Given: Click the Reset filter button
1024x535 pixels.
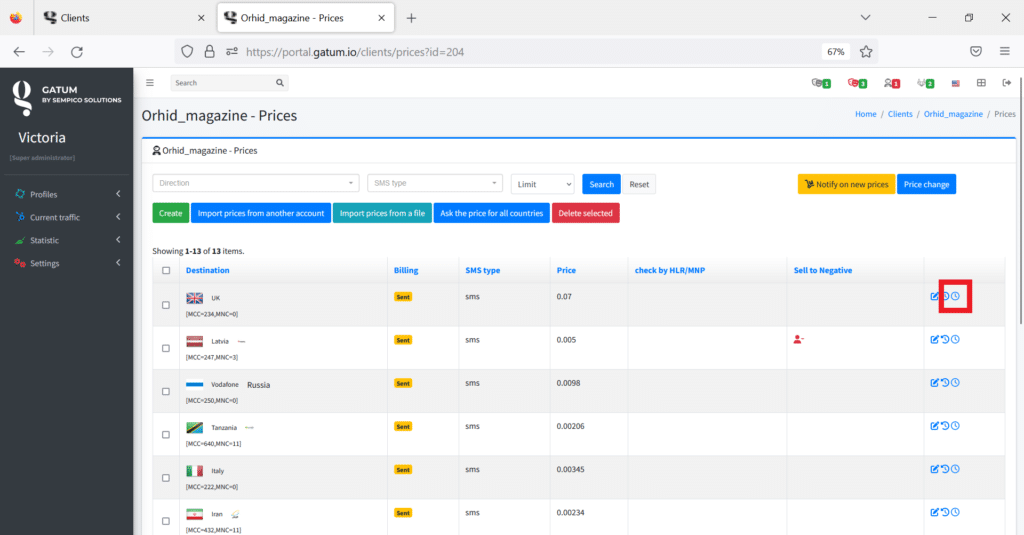Looking at the screenshot, I should point(639,184).
